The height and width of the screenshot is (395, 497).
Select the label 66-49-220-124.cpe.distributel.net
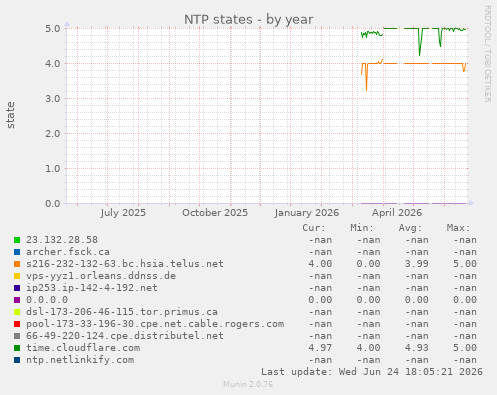coord(125,336)
